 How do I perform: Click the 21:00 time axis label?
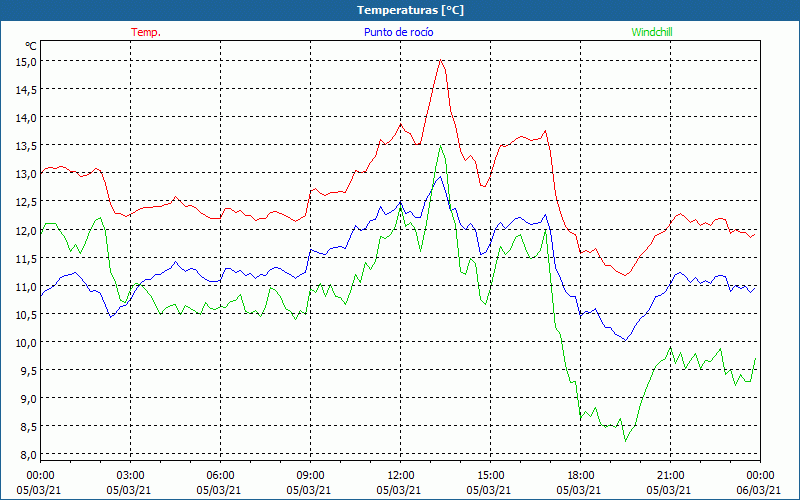point(670,476)
